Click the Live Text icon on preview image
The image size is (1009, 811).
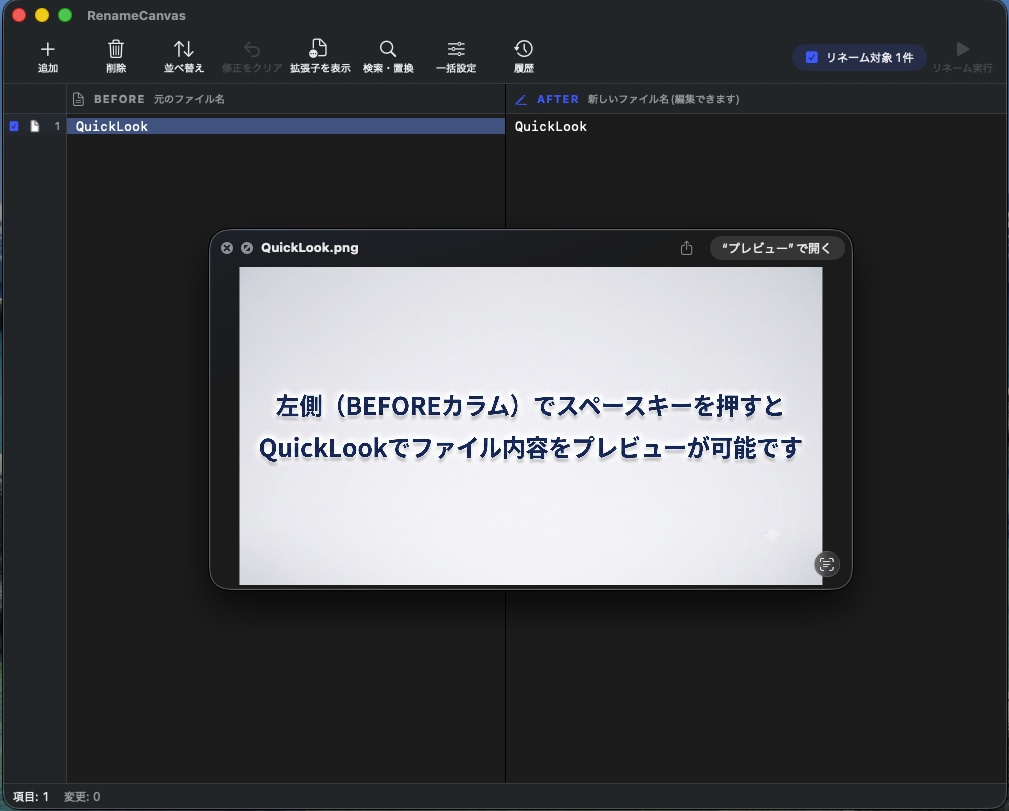point(827,564)
